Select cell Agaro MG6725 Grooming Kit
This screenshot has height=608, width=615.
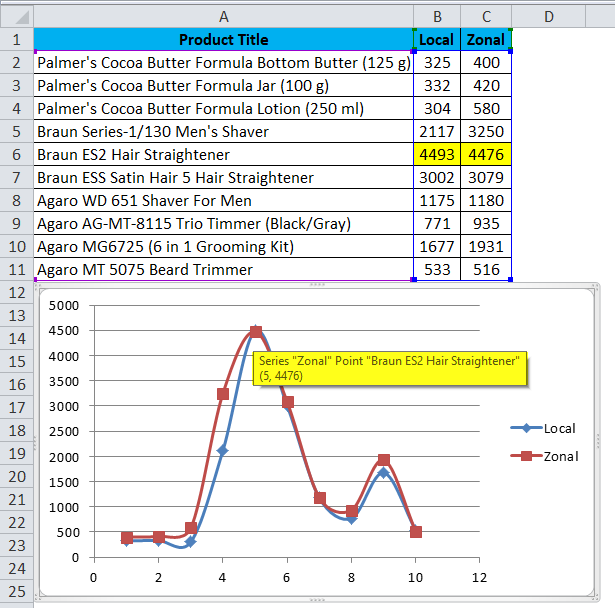[x=224, y=246]
